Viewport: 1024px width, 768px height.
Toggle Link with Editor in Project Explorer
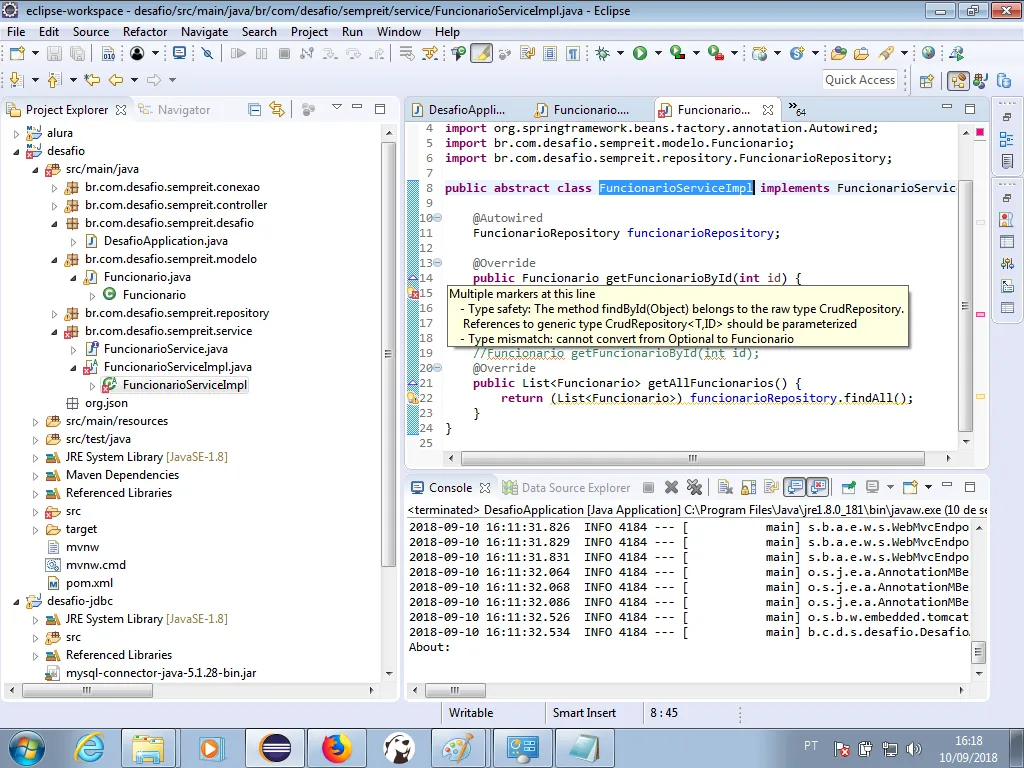click(x=277, y=109)
